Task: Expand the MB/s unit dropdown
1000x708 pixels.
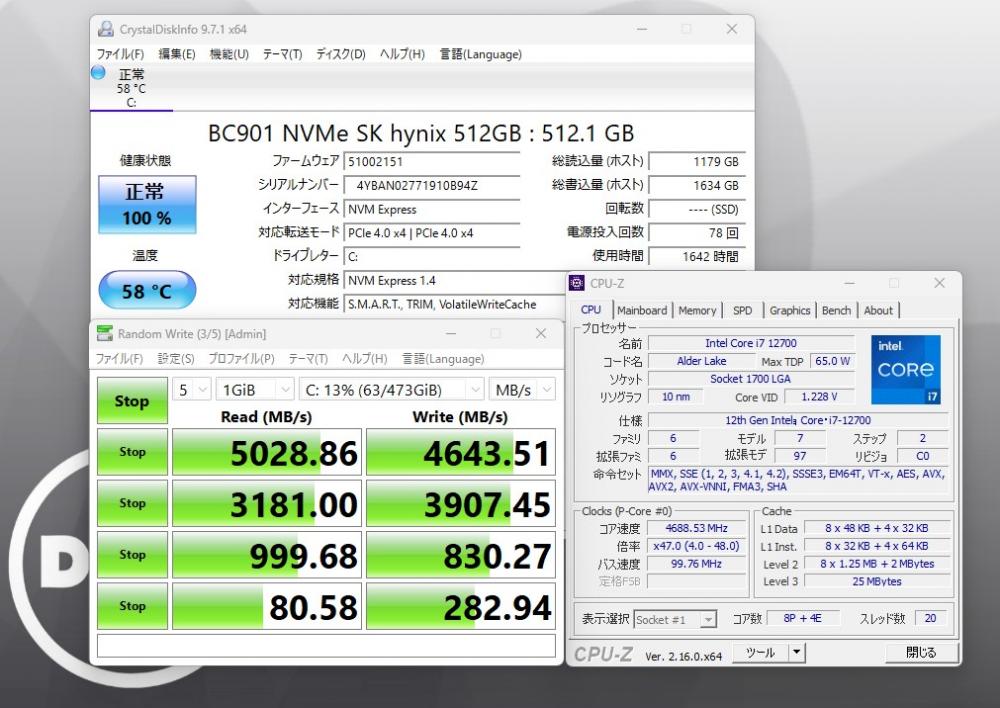Action: click(x=523, y=390)
